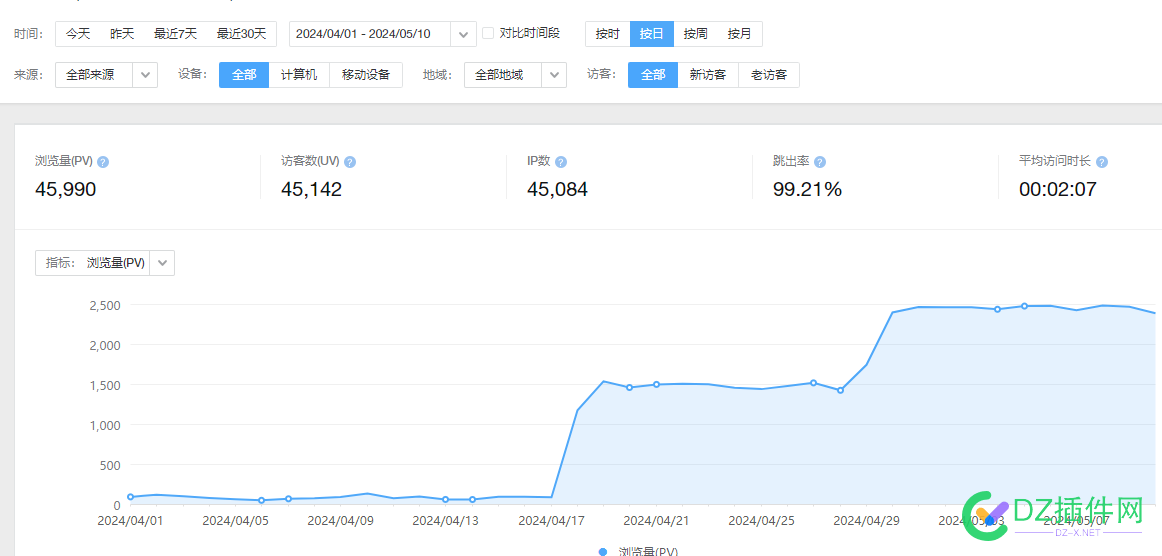Click the 跳出率 metric title

pyautogui.click(x=791, y=162)
